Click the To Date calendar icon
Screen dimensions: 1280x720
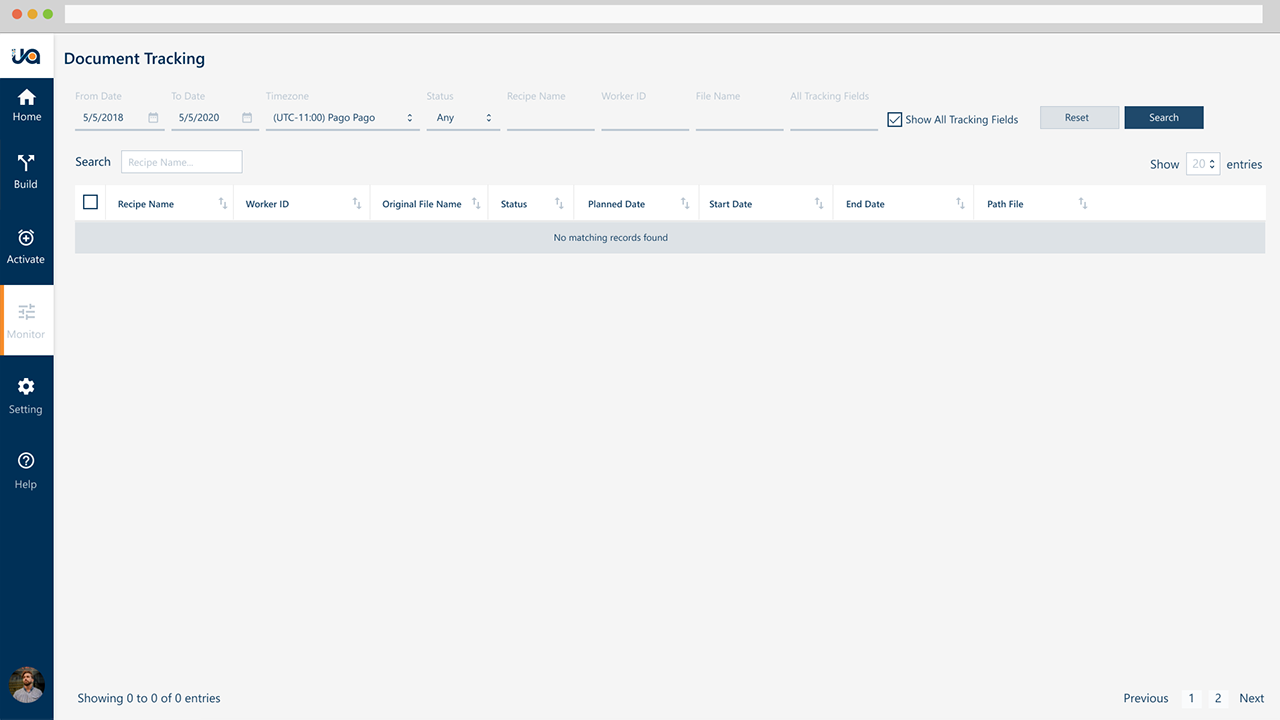(x=247, y=118)
